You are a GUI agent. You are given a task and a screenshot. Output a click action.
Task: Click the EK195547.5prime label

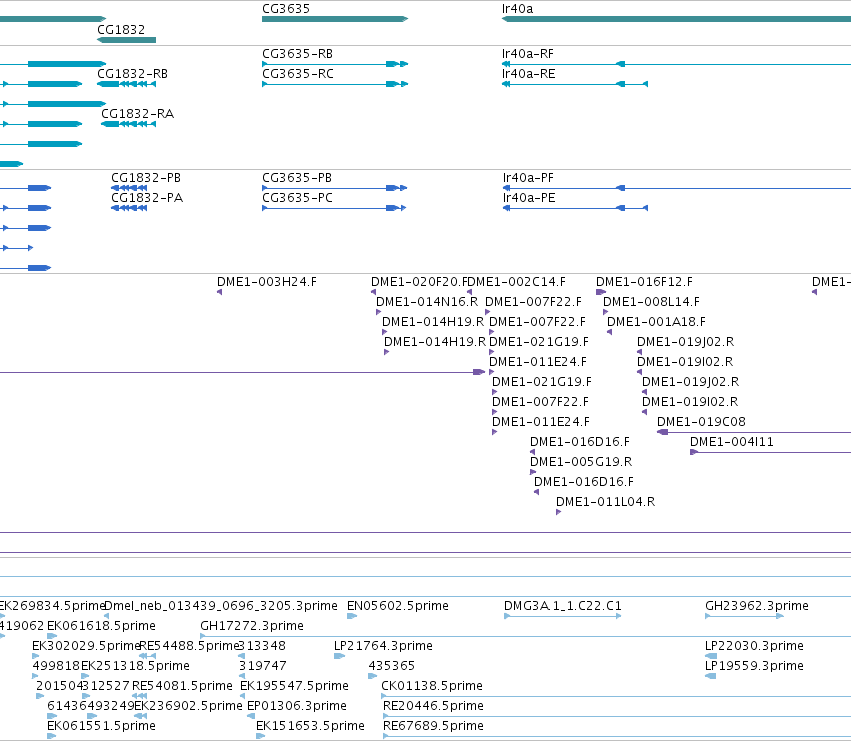click(x=294, y=686)
